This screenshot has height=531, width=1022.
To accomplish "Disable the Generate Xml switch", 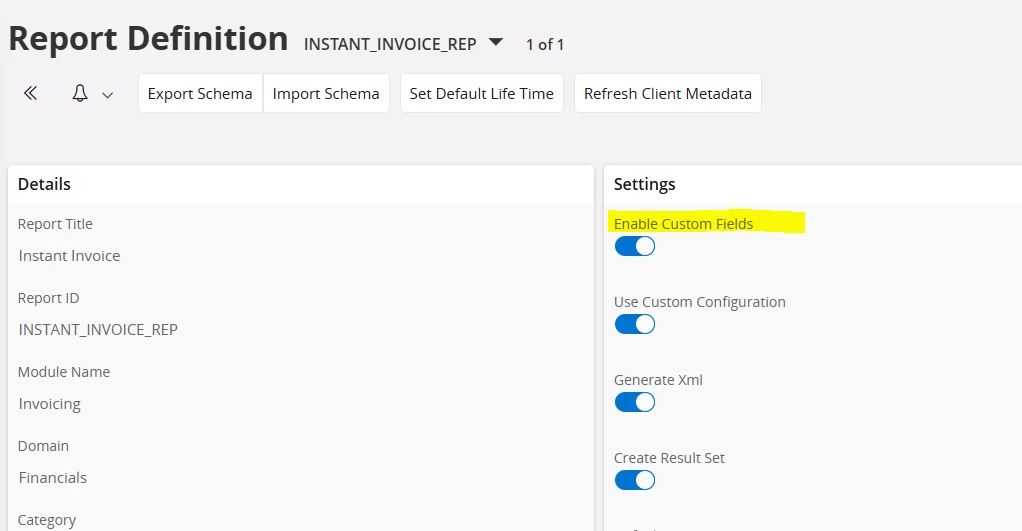I will (634, 402).
